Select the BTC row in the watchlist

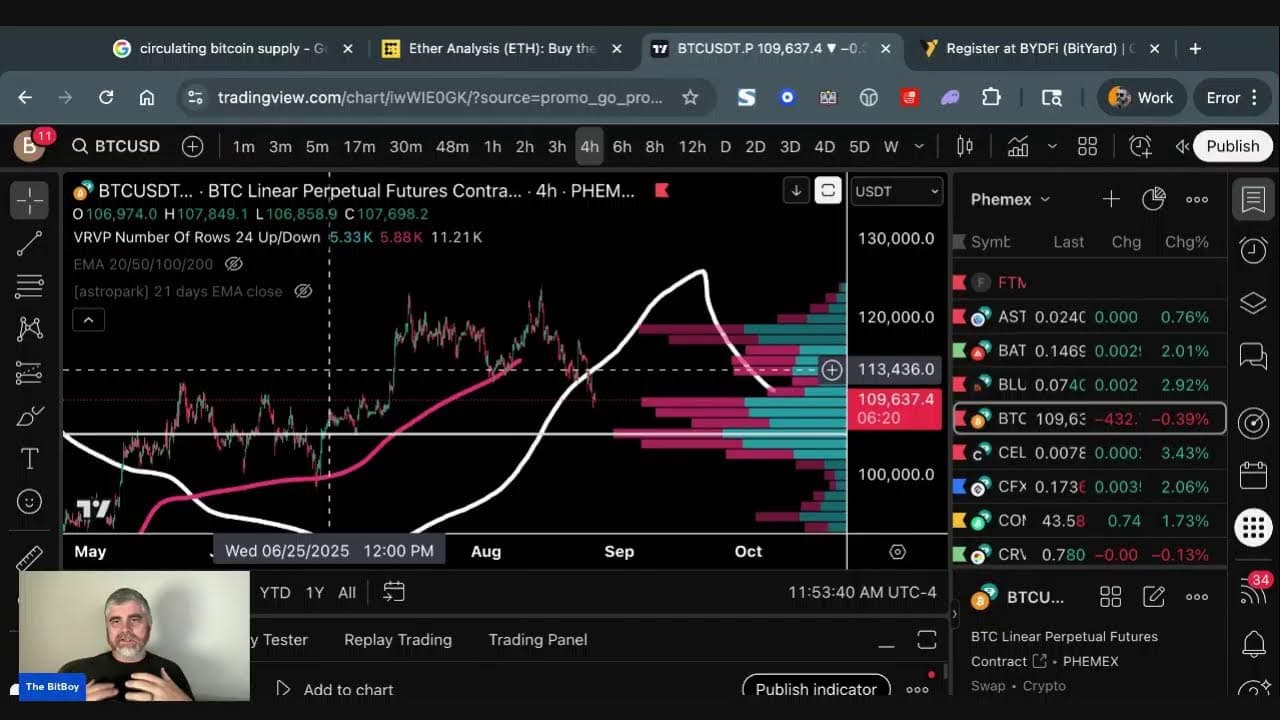[x=1089, y=419]
